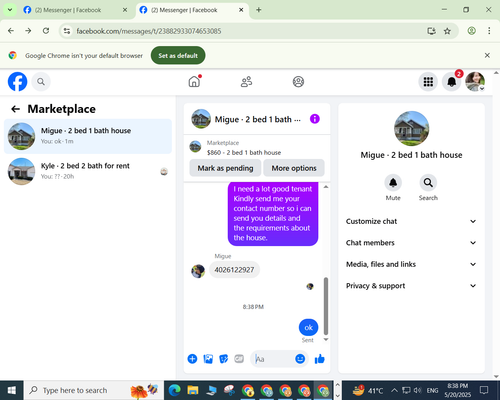Dismiss the default browser notification bar

pos(487,55)
